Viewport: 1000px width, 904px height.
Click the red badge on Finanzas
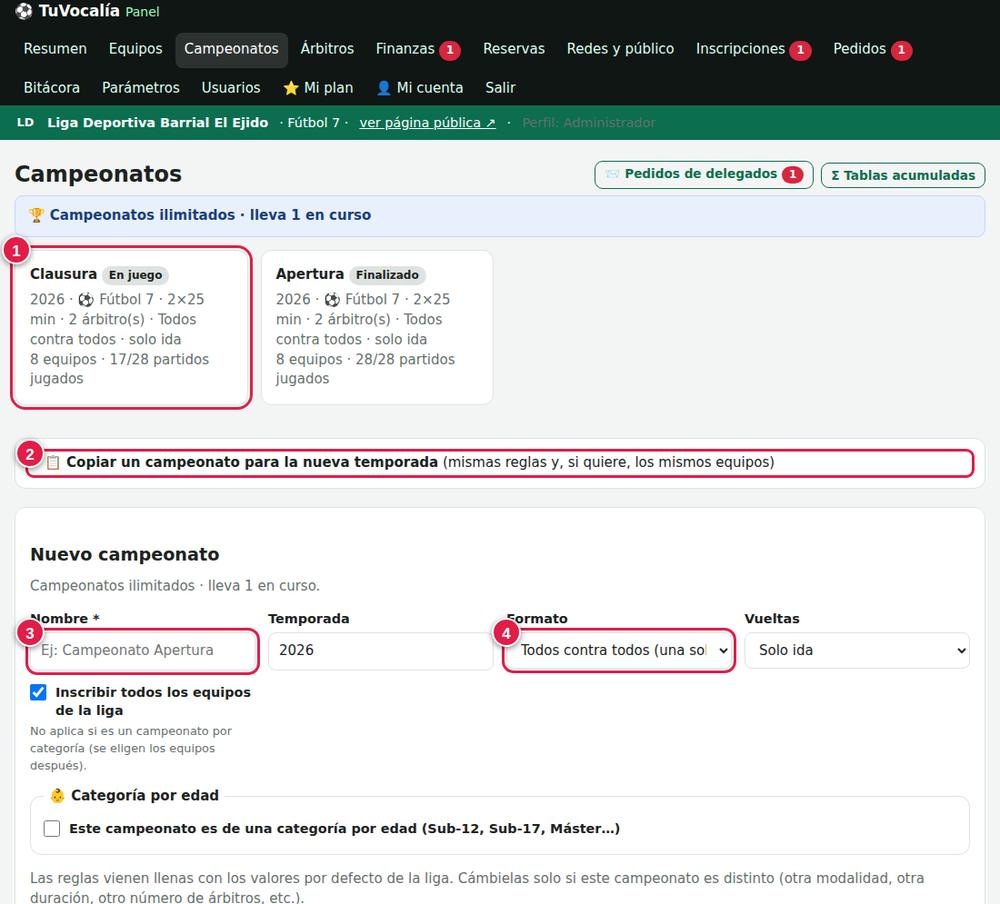coord(450,50)
